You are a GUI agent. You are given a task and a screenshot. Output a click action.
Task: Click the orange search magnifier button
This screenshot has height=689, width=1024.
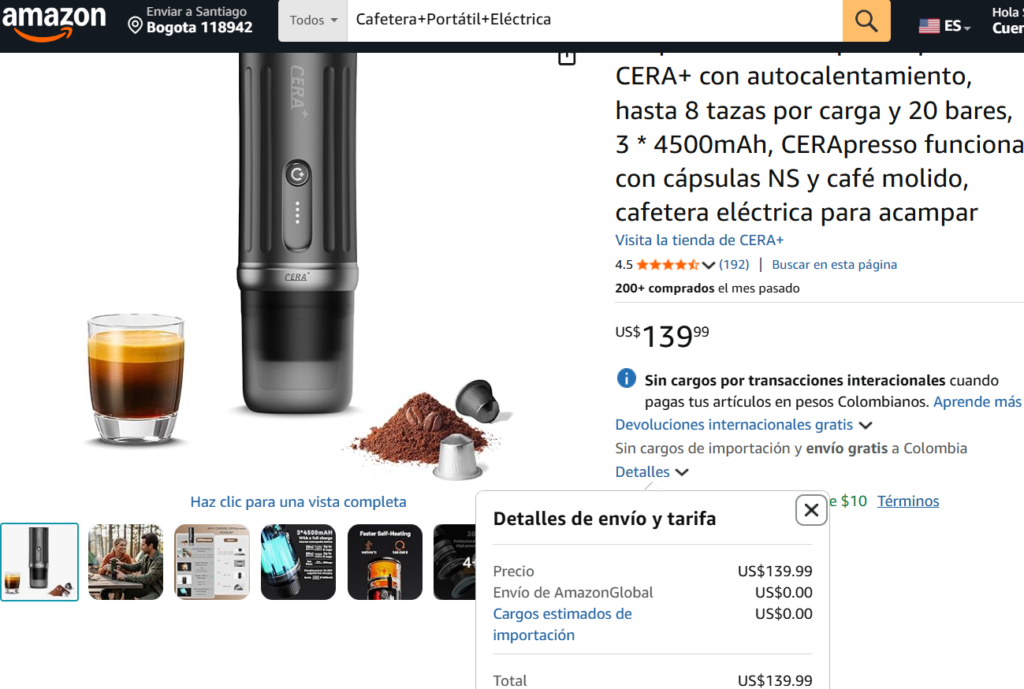(x=866, y=20)
